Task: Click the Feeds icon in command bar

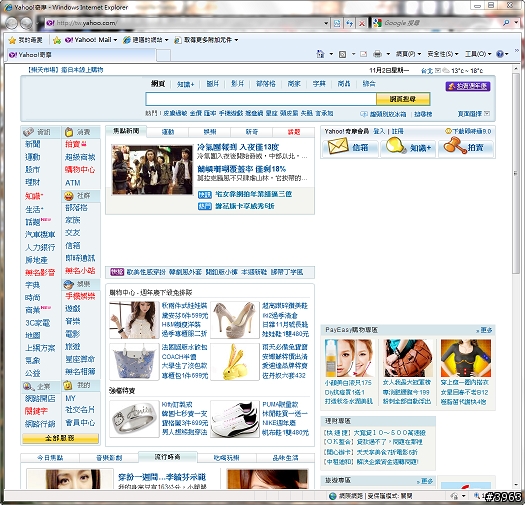Action: point(342,54)
